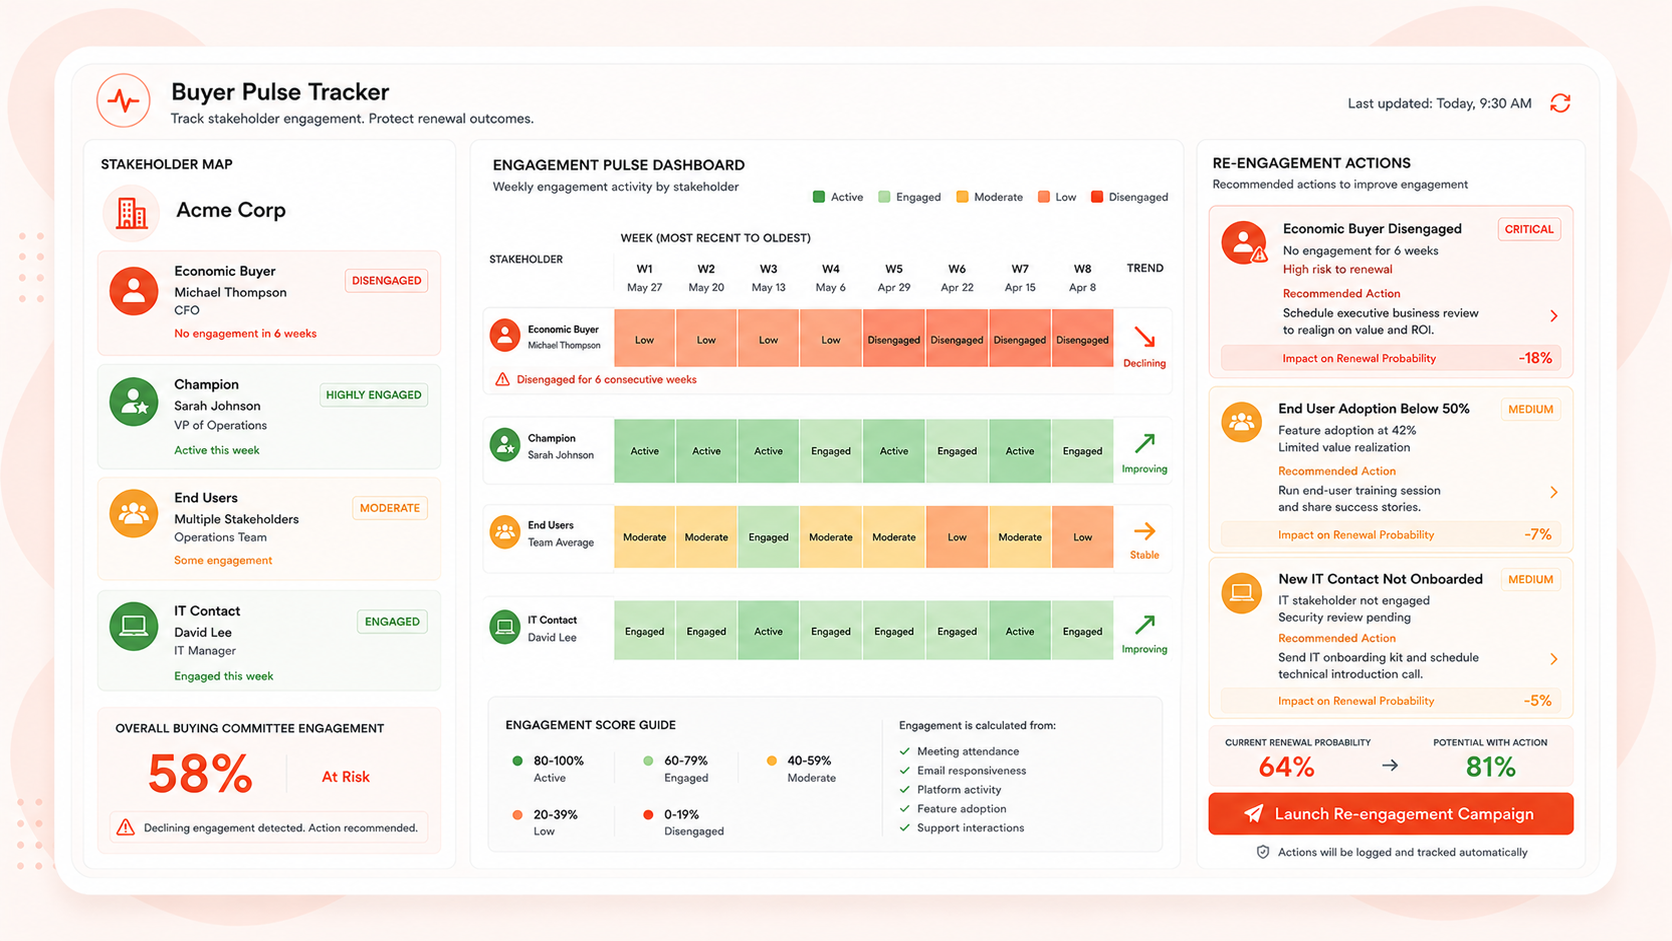Click arrow between current and potential probability
Image resolution: width=1672 pixels, height=941 pixels.
1390,766
